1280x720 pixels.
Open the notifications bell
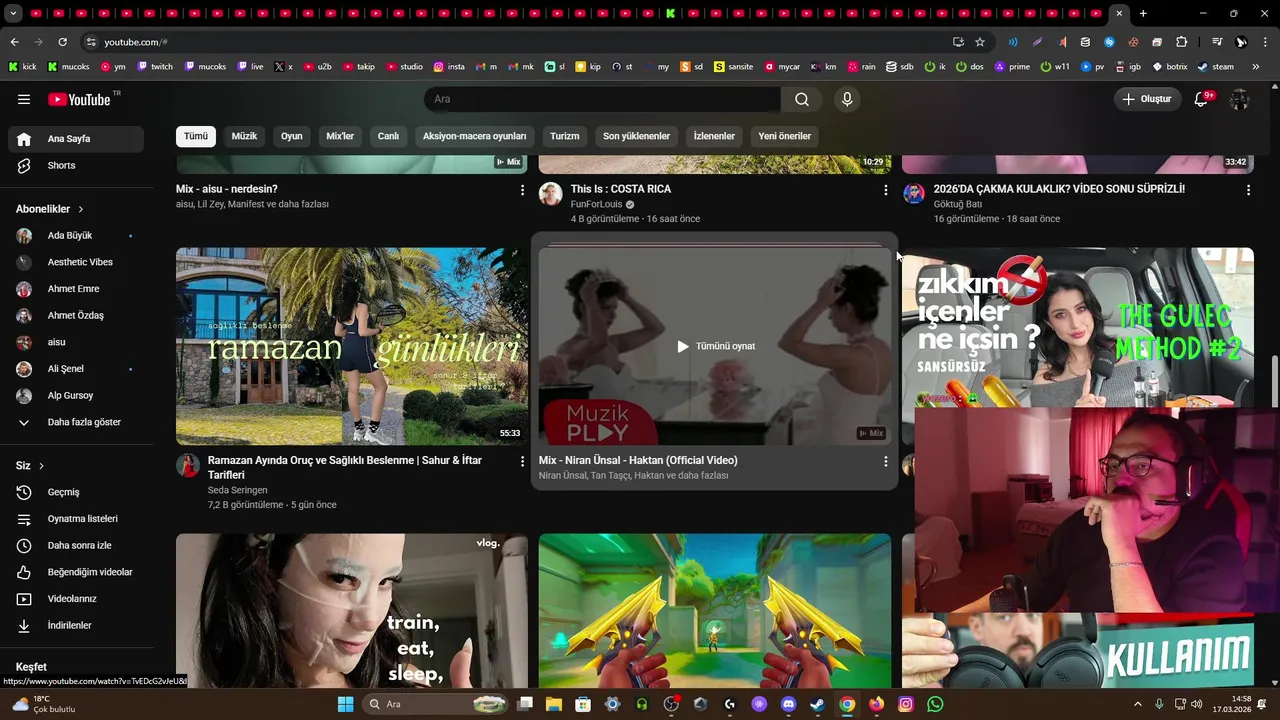[1202, 99]
